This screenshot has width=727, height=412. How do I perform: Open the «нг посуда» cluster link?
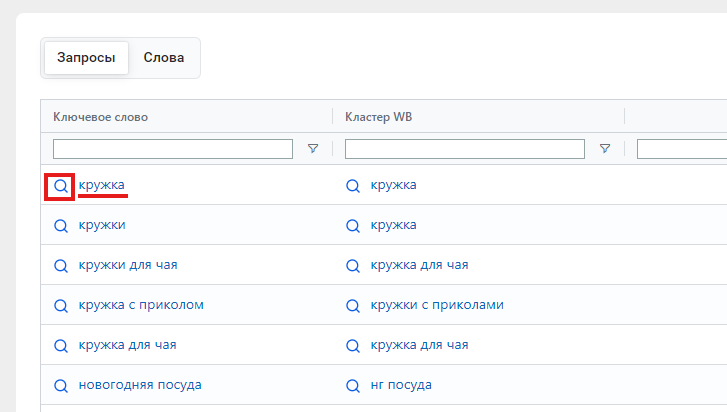(x=401, y=385)
